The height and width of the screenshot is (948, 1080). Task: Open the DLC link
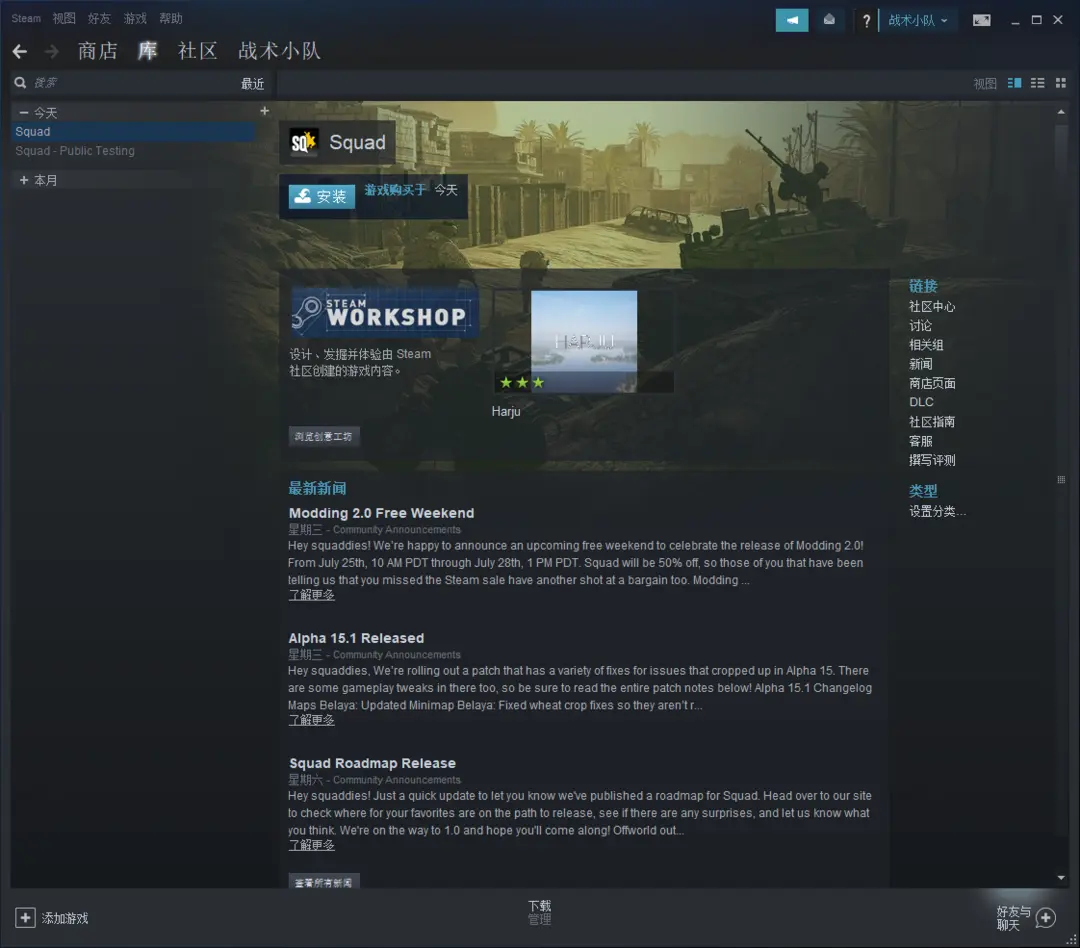coord(922,402)
